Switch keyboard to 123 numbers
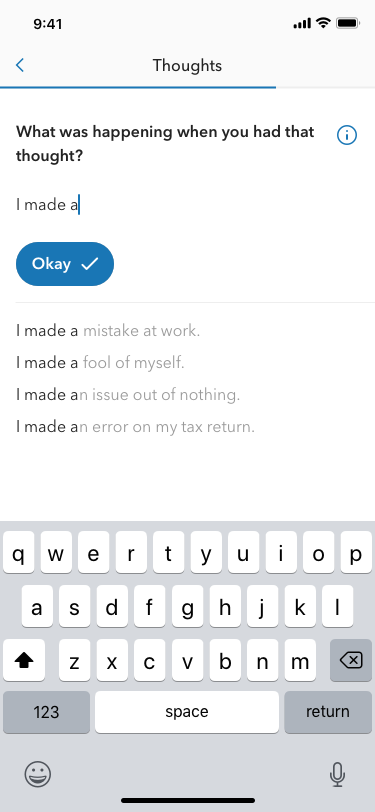Screen dimensions: 375x812 47,712
